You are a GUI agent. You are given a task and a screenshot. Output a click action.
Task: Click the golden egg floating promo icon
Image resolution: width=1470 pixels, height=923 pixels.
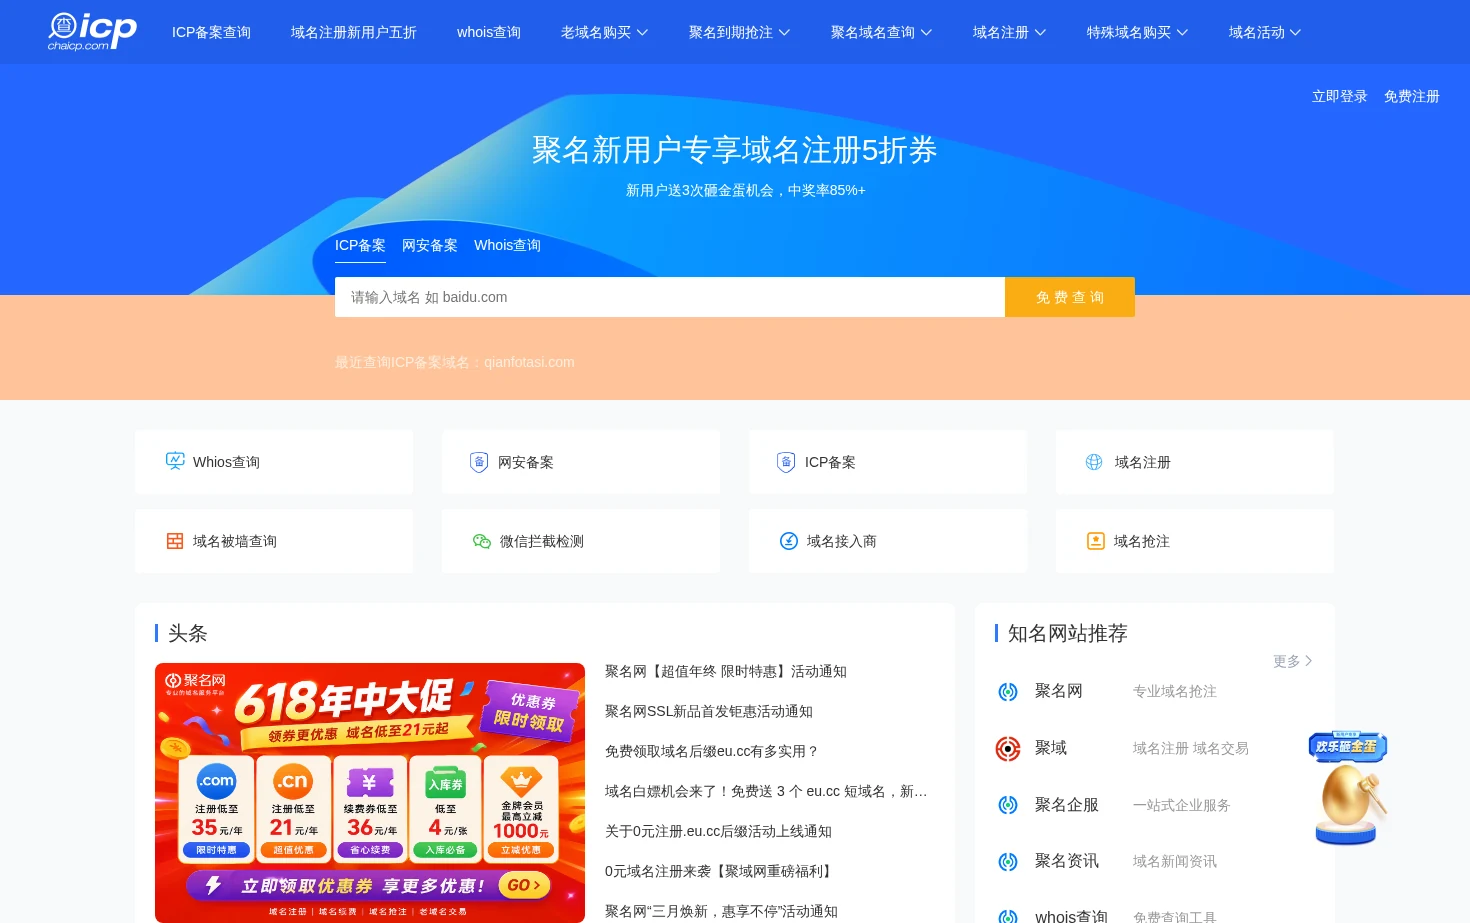(x=1348, y=789)
